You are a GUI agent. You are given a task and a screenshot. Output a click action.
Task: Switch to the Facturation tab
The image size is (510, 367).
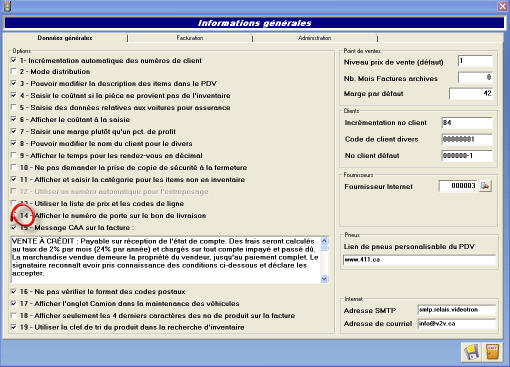coord(190,38)
